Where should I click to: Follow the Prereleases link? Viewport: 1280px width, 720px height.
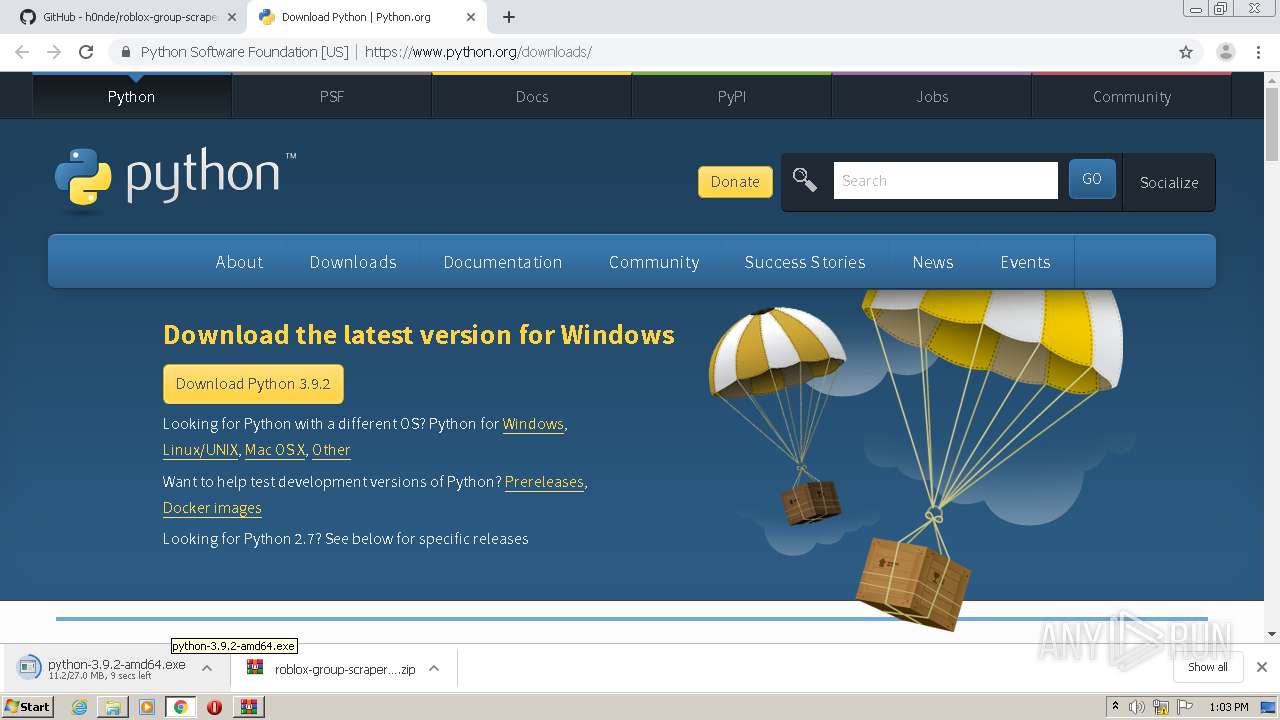pos(544,482)
